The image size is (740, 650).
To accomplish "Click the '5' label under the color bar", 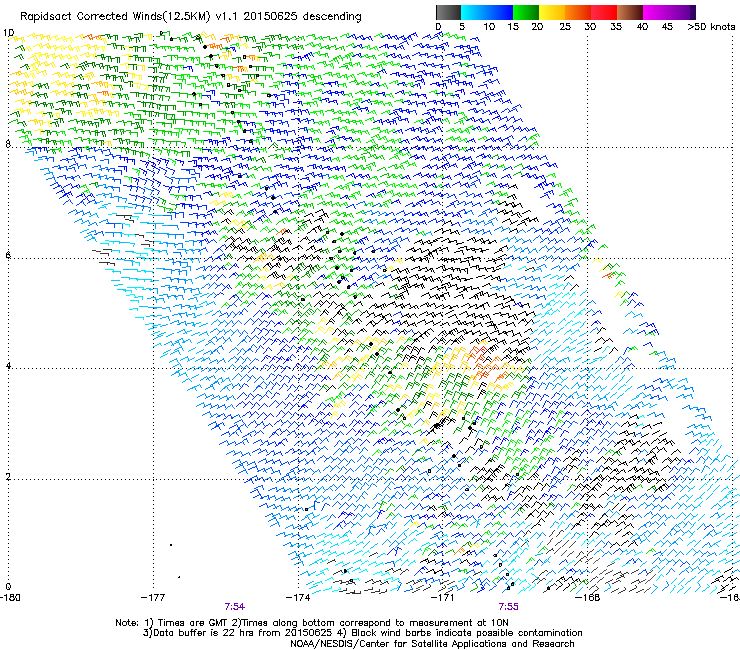I will point(462,27).
